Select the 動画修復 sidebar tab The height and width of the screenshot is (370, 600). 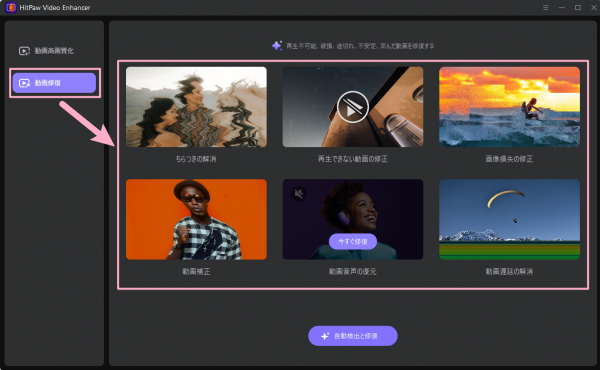(54, 83)
